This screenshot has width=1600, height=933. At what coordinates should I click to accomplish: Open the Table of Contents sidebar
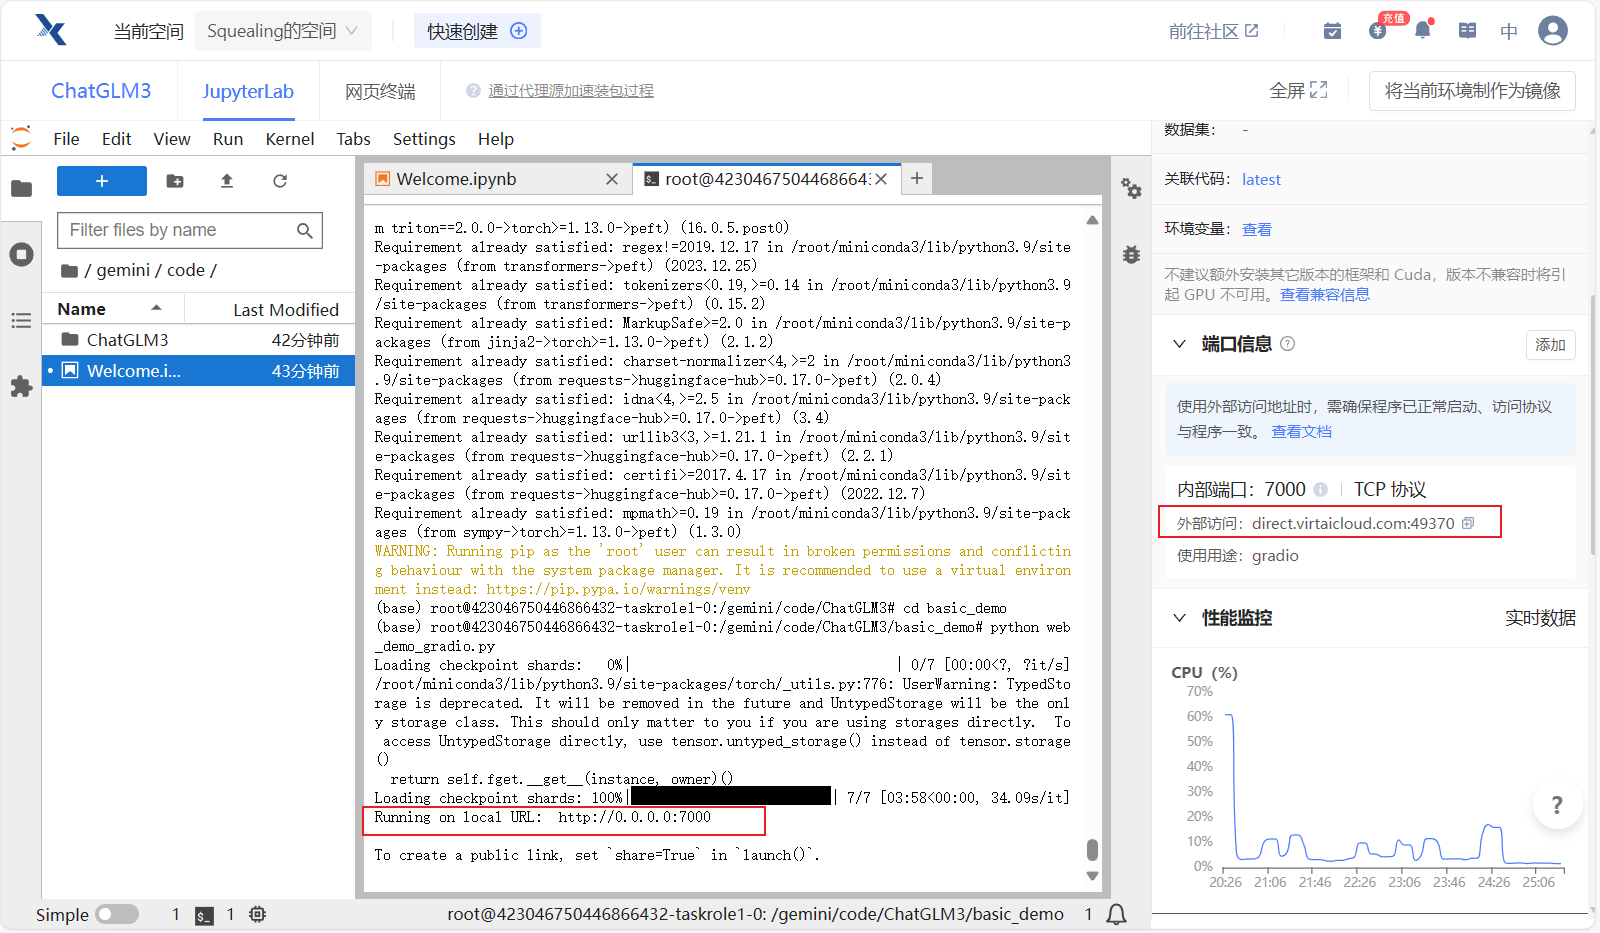[21, 321]
